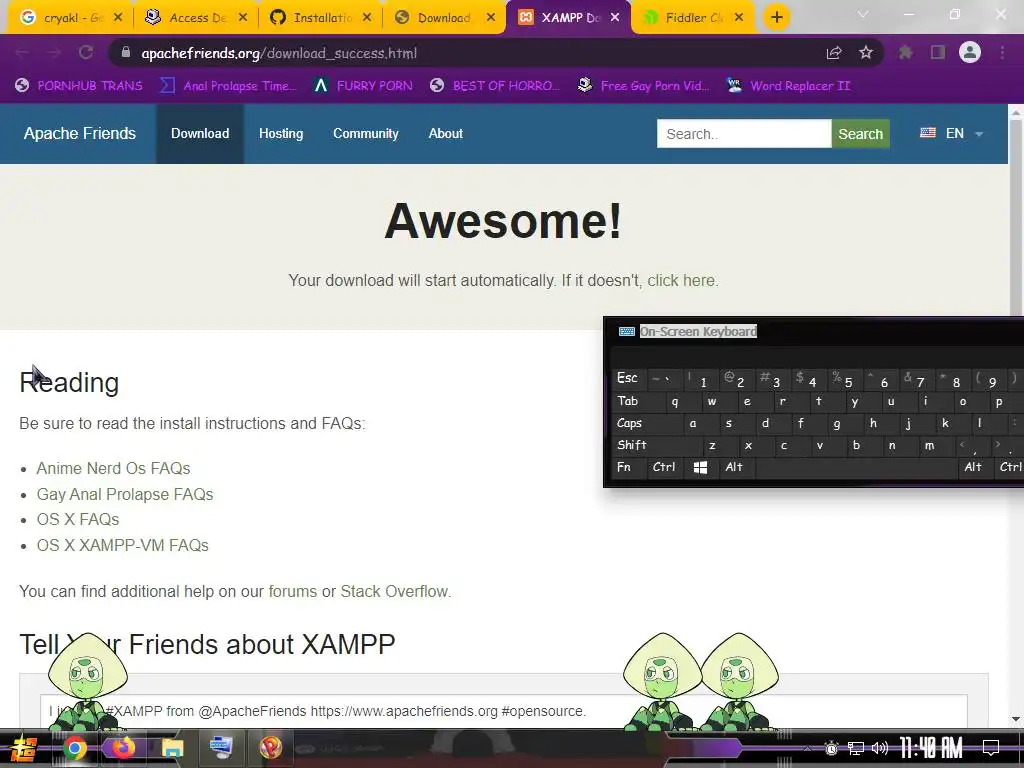The height and width of the screenshot is (768, 1024).
Task: Open the Hosting nav menu item
Action: [281, 133]
